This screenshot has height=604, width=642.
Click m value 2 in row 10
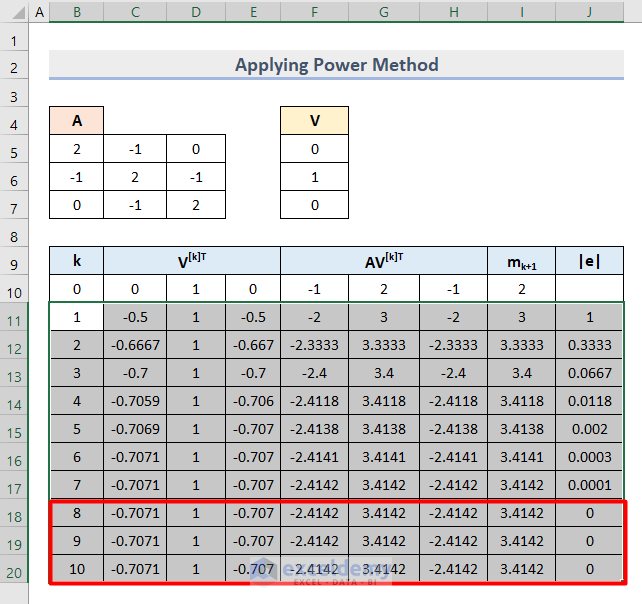(521, 289)
